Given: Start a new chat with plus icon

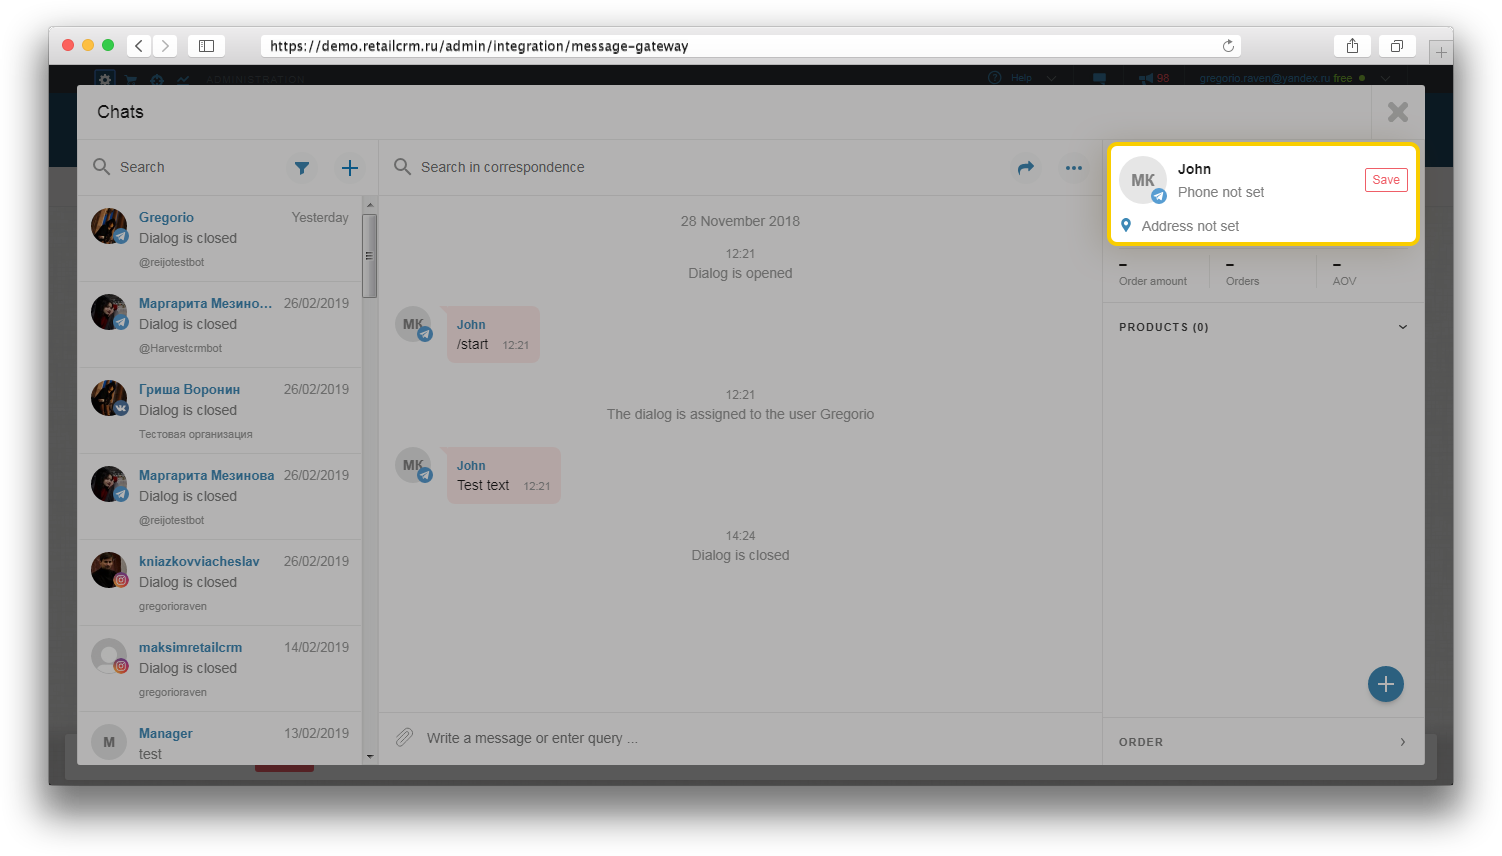Looking at the screenshot, I should pyautogui.click(x=349, y=168).
